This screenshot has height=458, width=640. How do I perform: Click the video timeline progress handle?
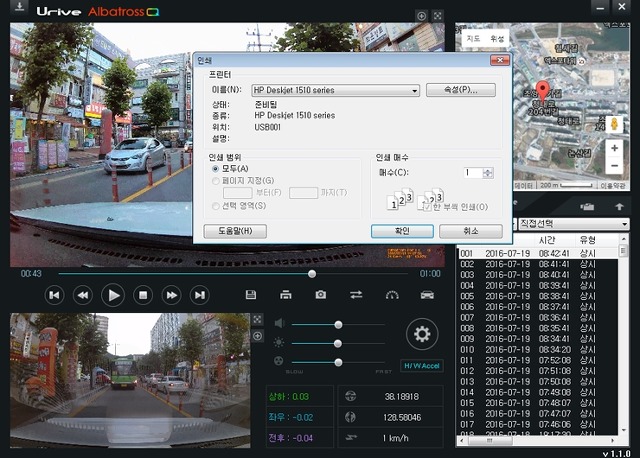[312, 274]
